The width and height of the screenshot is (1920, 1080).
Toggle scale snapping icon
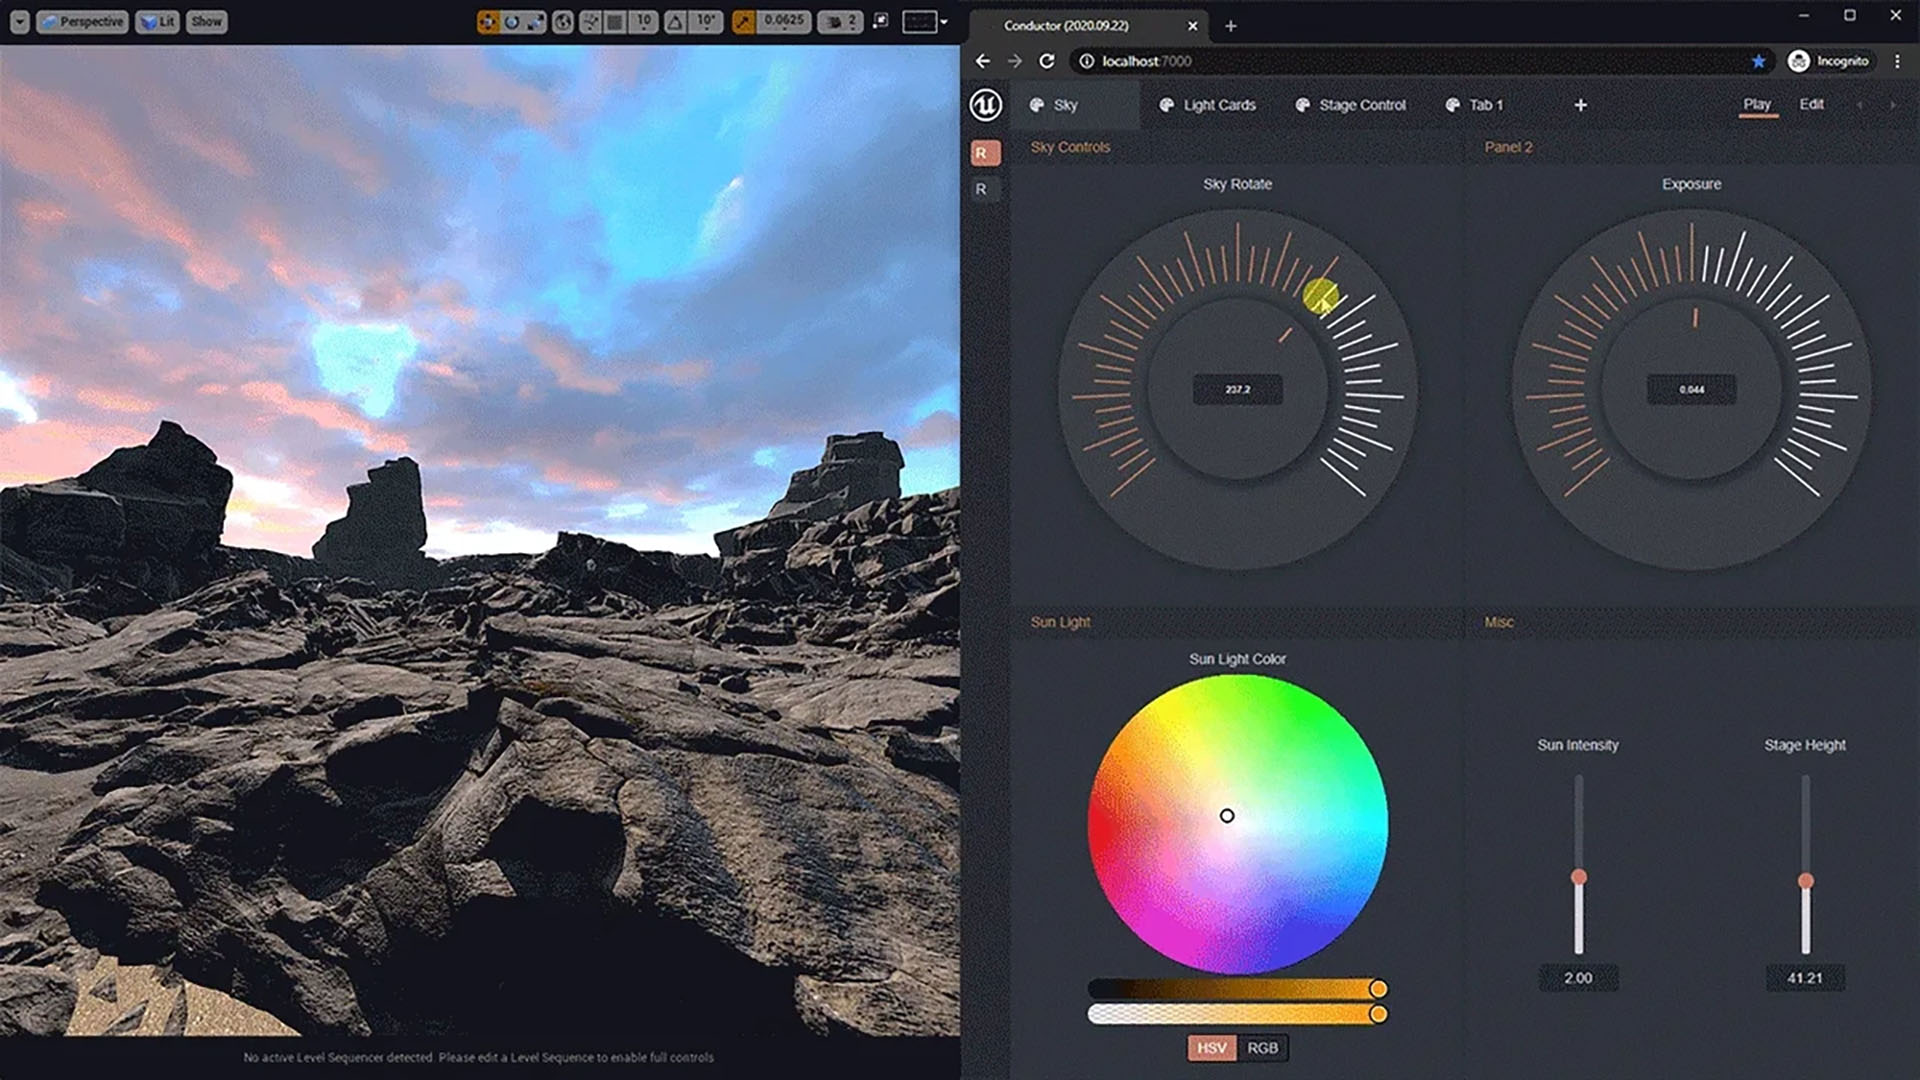pos(744,22)
